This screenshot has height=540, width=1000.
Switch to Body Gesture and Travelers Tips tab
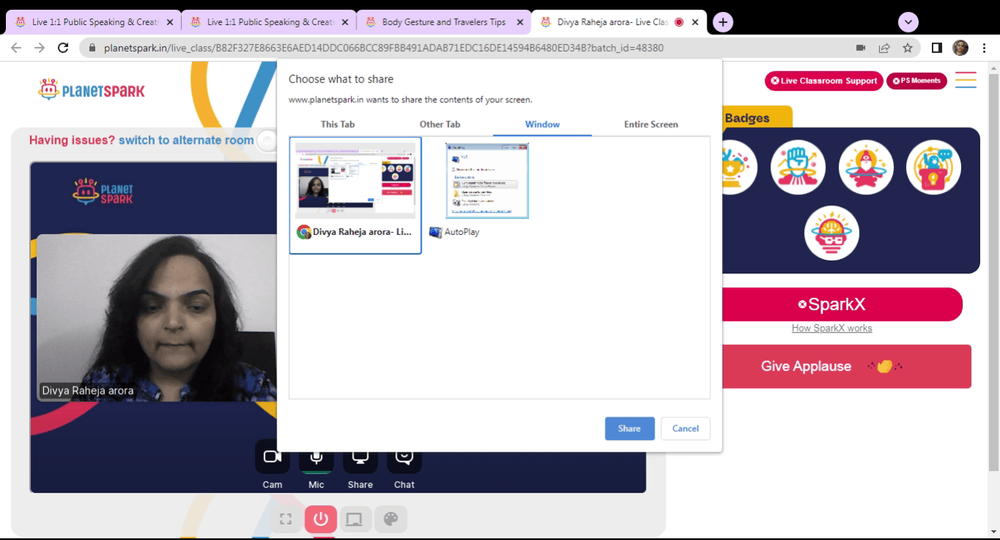pos(444,22)
